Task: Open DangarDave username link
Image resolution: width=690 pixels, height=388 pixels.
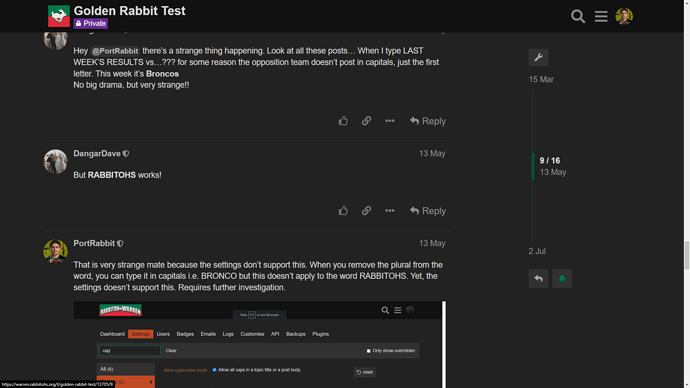Action: pyautogui.click(x=97, y=154)
